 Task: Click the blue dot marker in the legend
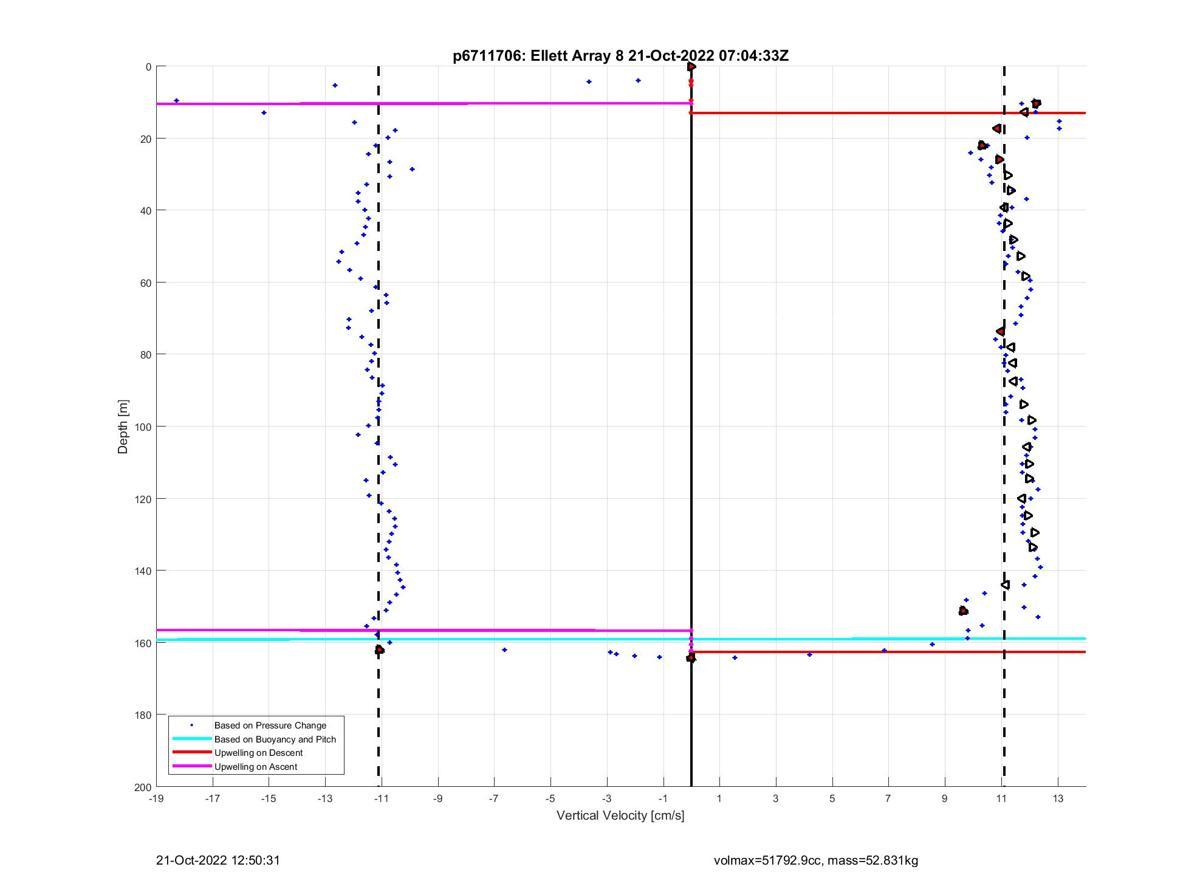191,725
